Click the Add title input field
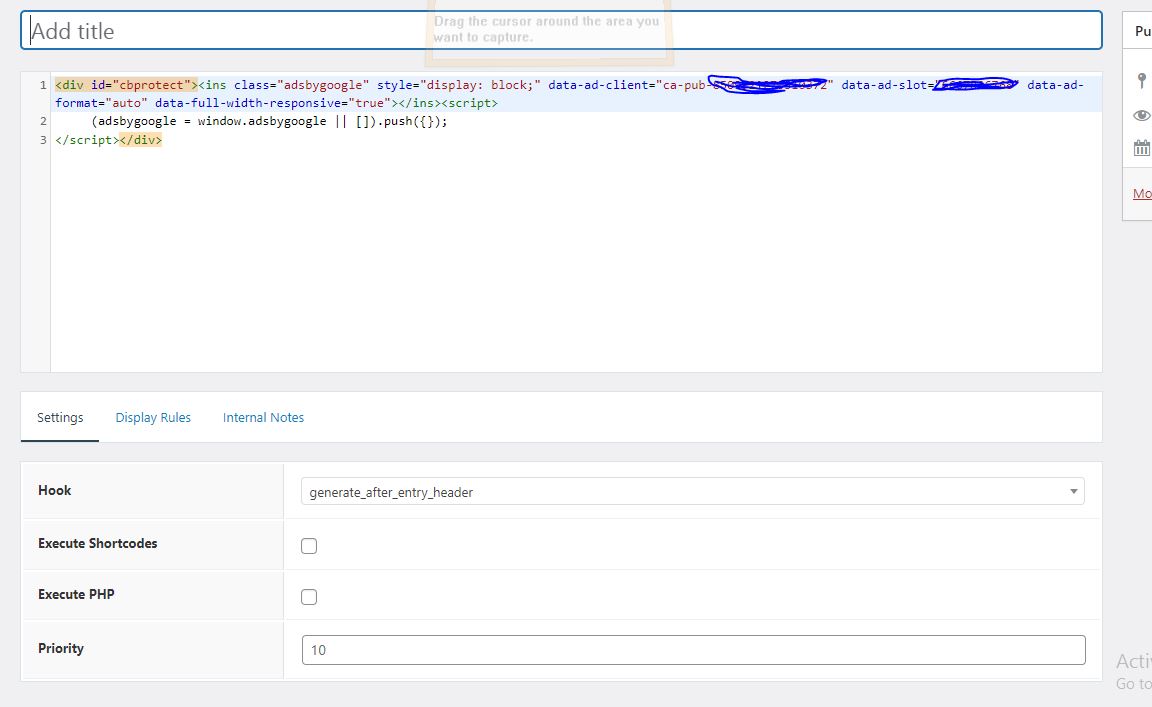The image size is (1152, 707). pos(561,31)
